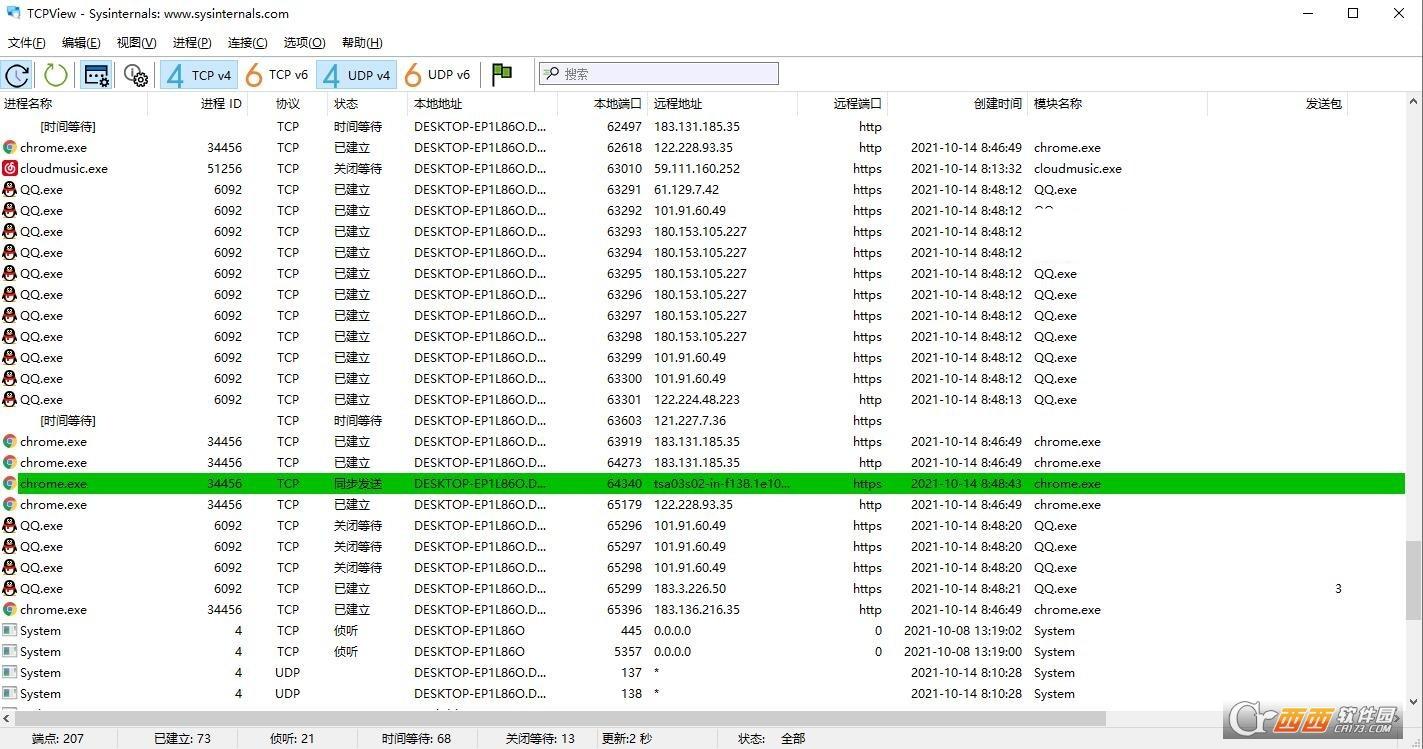Viewport: 1423px width, 749px height.
Task: Click QQ penguin icon on port 63300 row
Action: point(10,378)
